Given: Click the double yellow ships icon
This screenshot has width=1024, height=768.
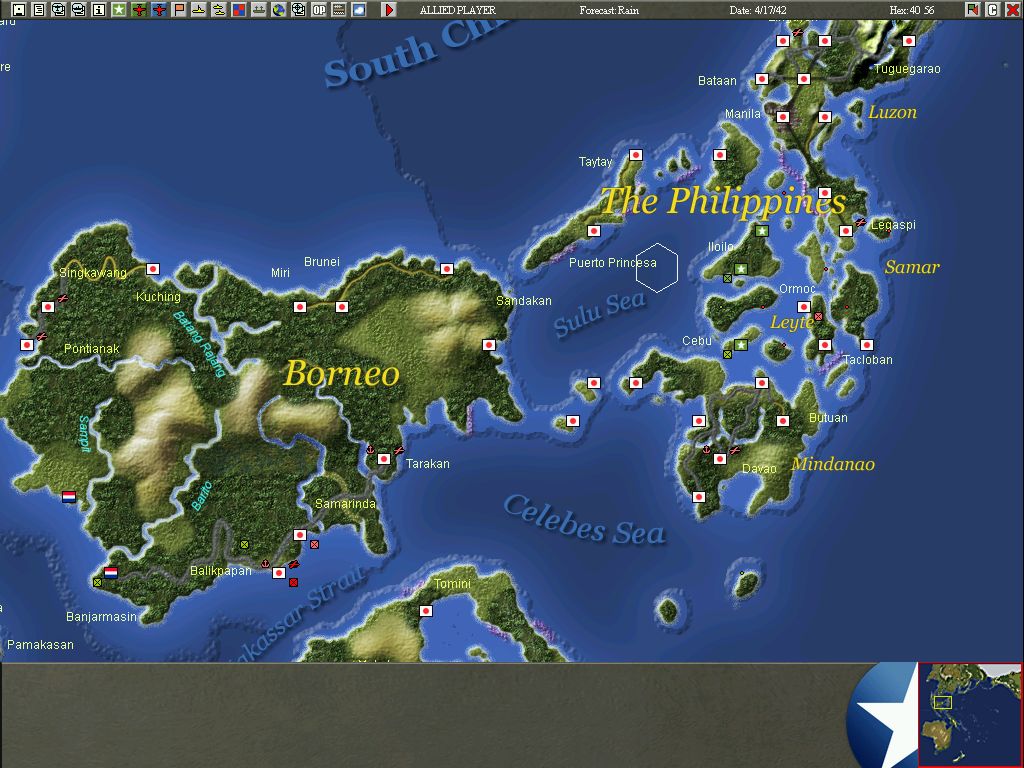Looking at the screenshot, I should (219, 9).
